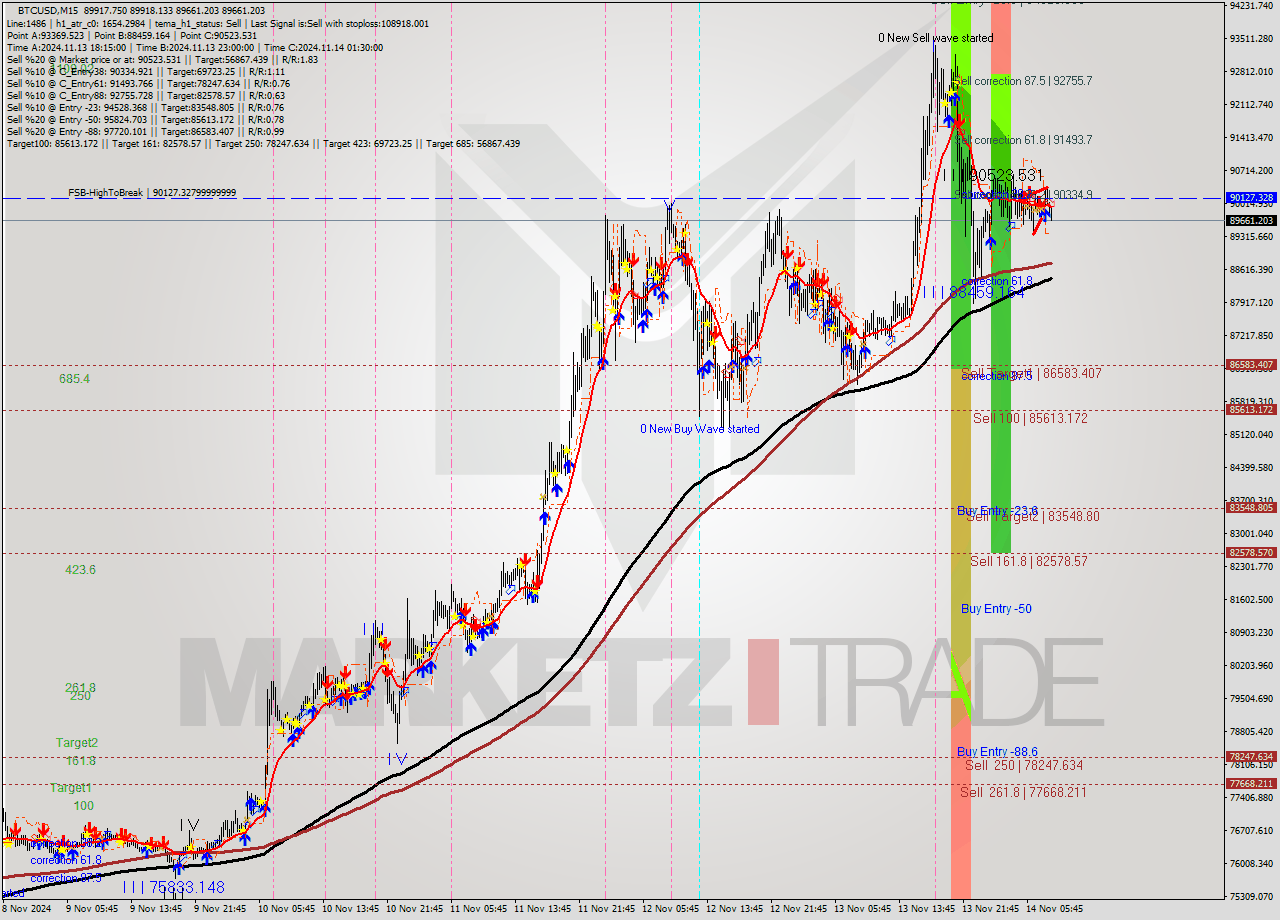This screenshot has height=920, width=1280.
Task: Click the 'Sell 161.8 | 82578.57' label
Action: 1028,561
